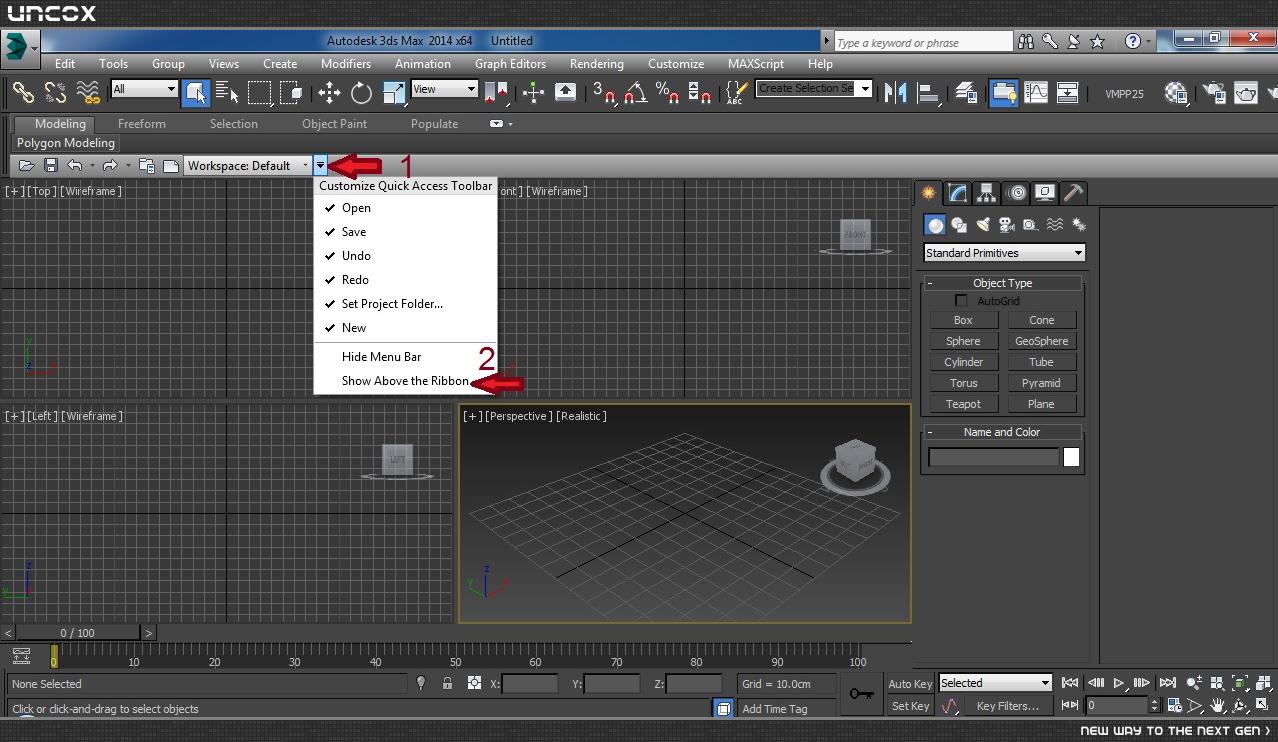Screen dimensions: 1278x742
Task: Toggle the Open item in dropdown menu
Action: (x=405, y=208)
